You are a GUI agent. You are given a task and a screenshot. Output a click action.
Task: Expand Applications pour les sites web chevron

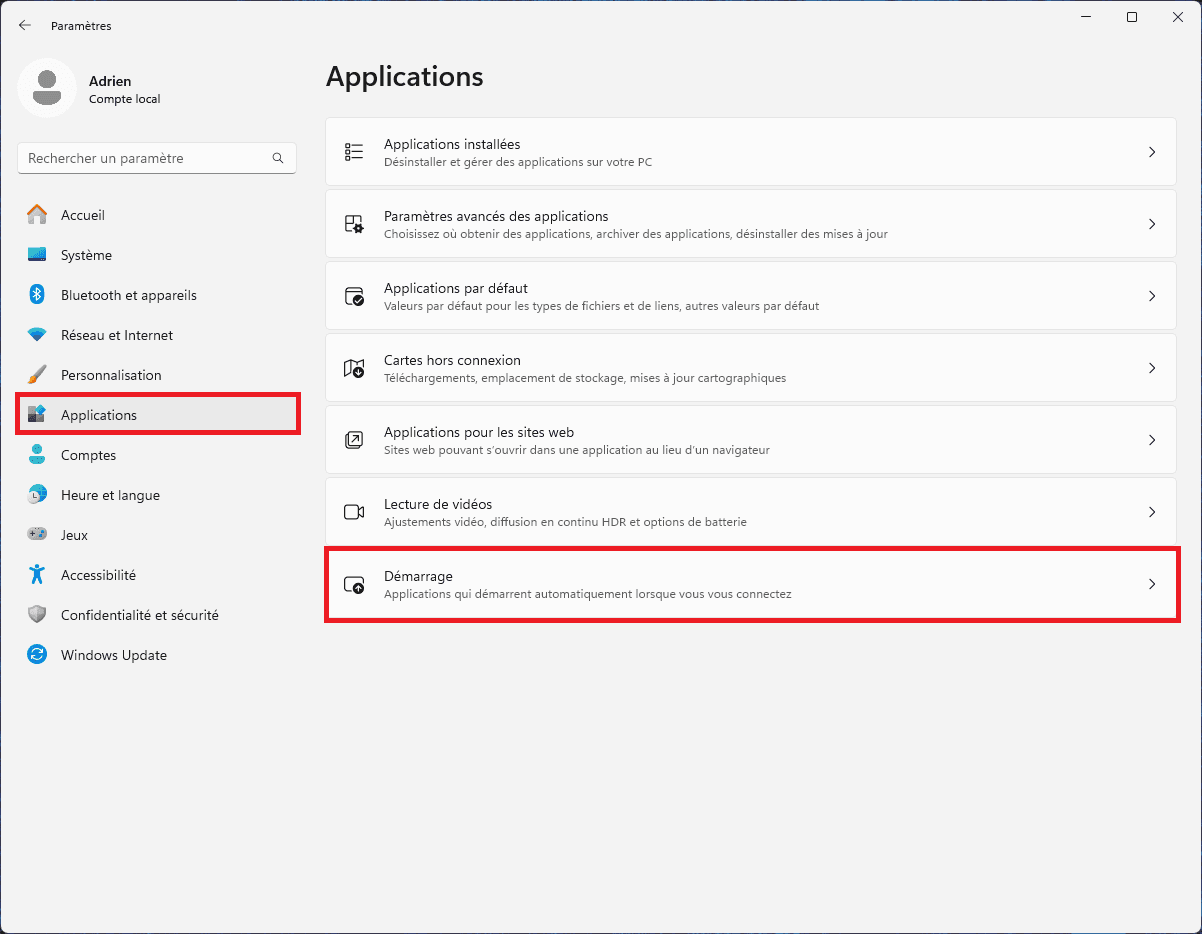click(x=1152, y=440)
